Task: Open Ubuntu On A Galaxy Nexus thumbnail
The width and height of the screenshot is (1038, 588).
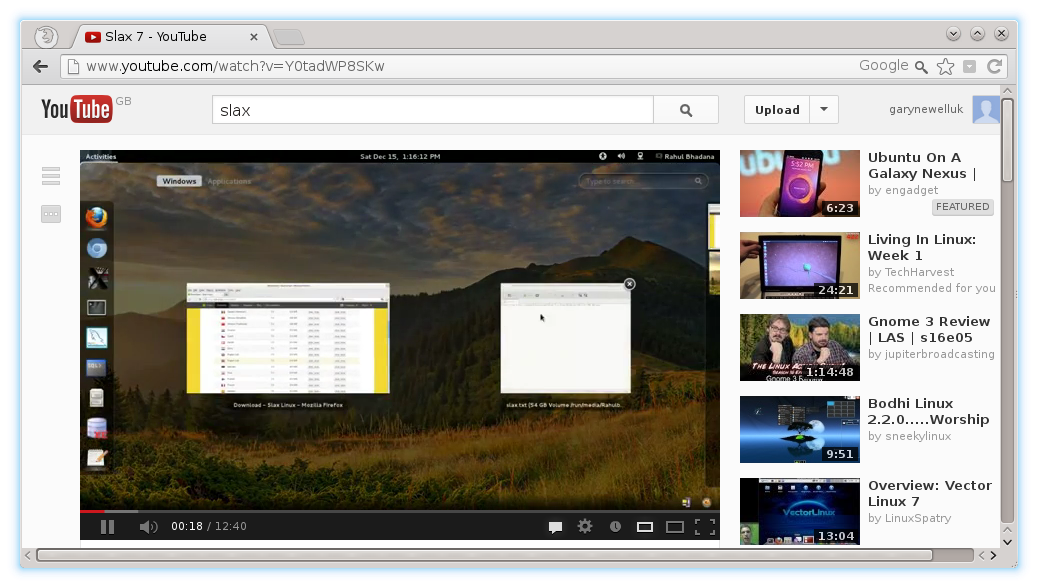Action: click(800, 183)
